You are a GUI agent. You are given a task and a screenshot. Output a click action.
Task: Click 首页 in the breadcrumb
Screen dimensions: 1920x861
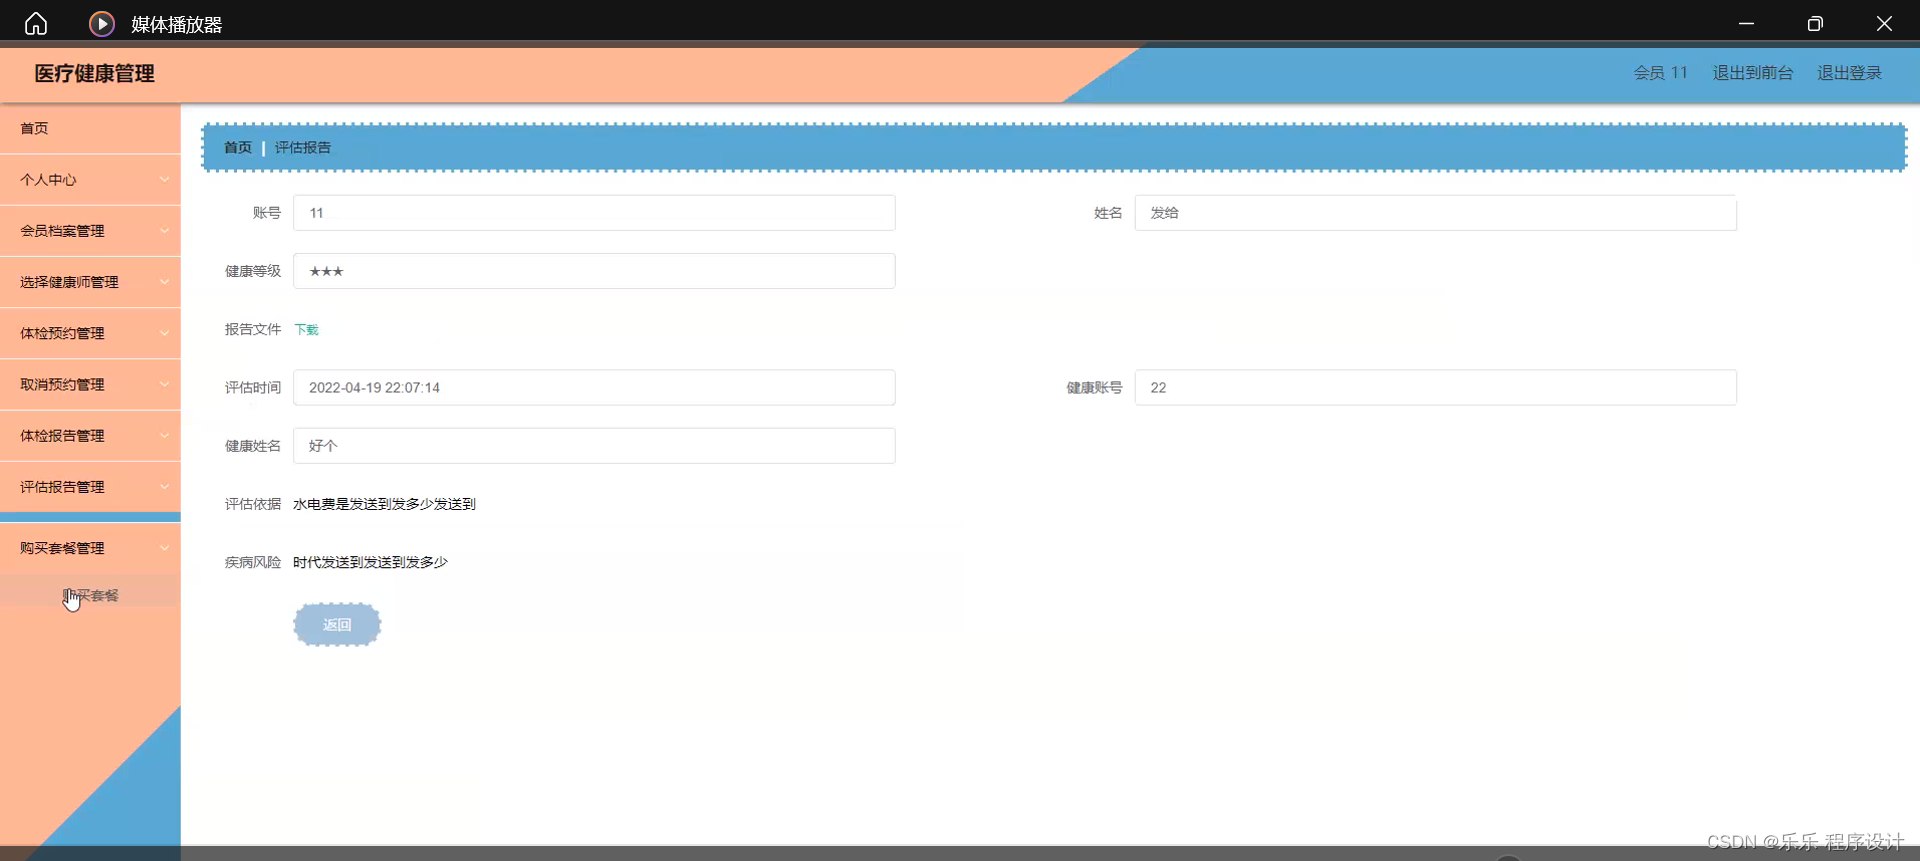click(238, 148)
